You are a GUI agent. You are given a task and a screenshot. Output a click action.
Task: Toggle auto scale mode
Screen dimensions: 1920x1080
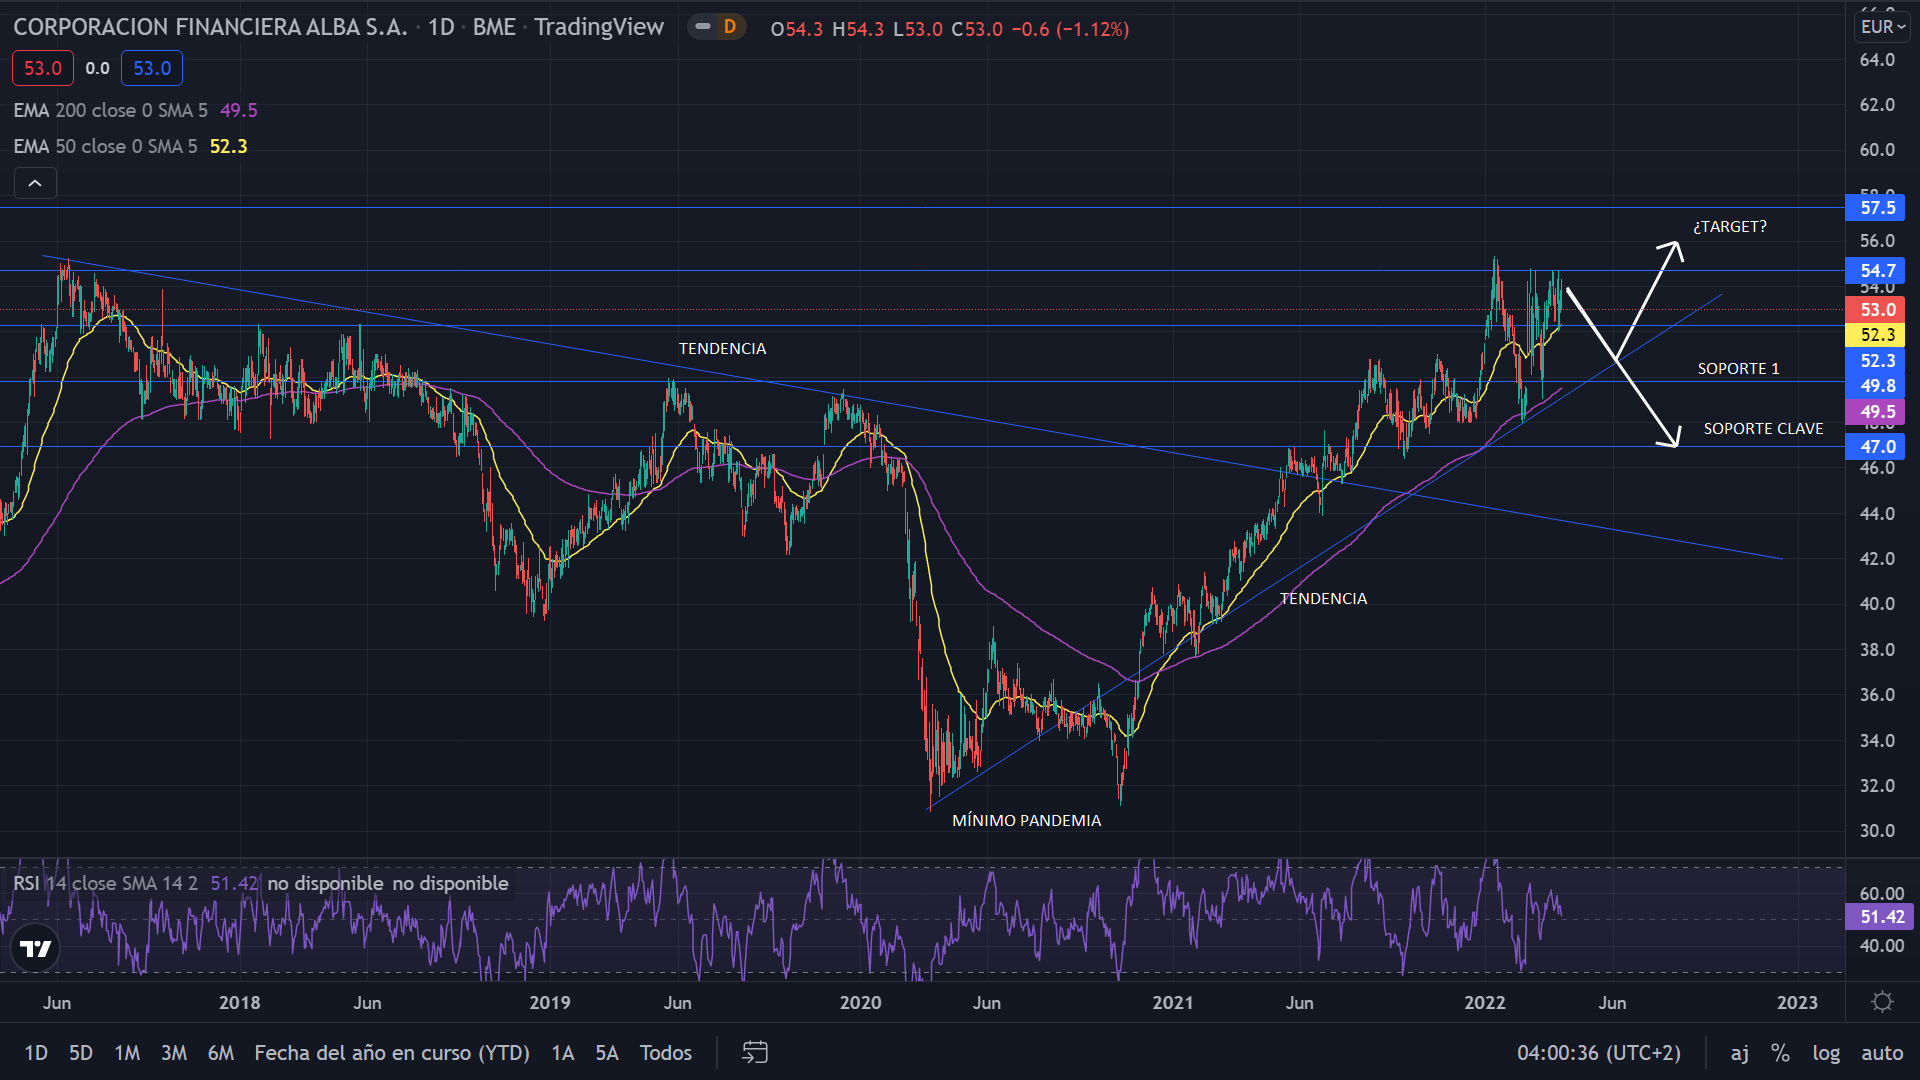(1881, 1052)
